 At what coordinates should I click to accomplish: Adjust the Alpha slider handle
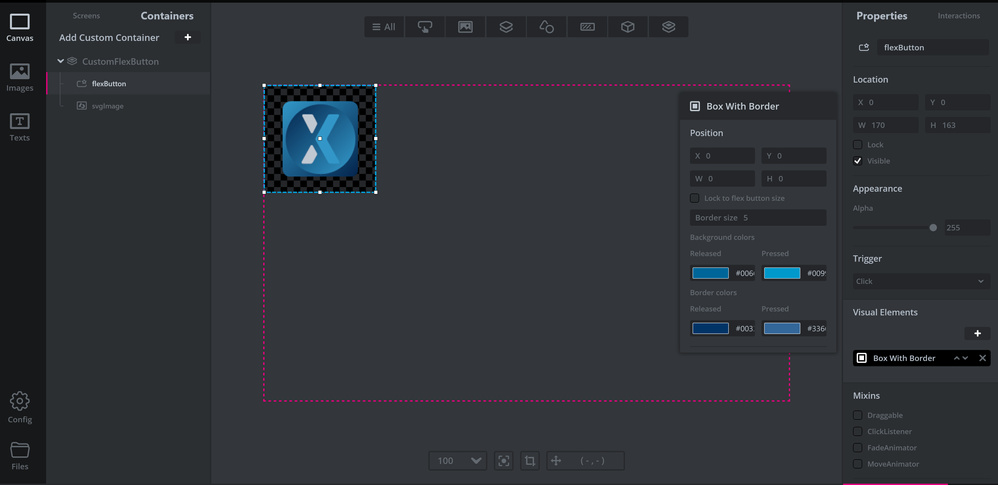tap(933, 227)
